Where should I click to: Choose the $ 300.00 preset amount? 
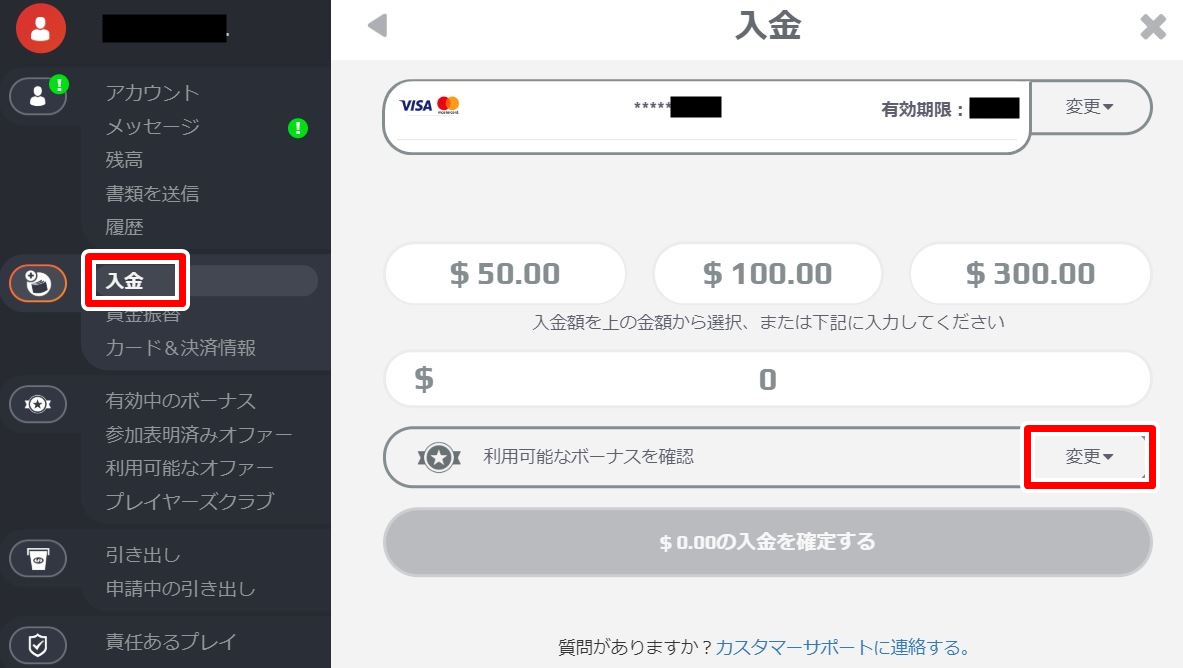click(1031, 273)
